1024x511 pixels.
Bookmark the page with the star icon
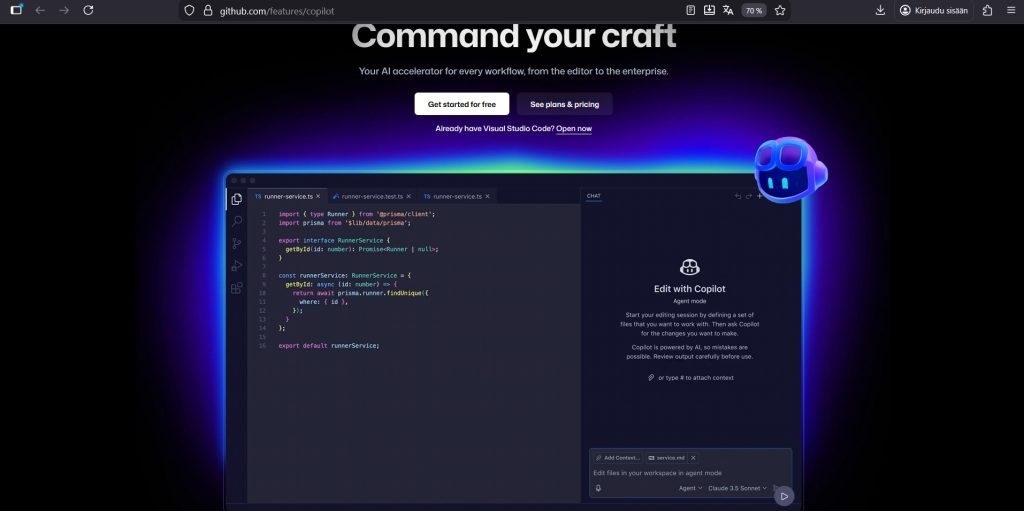tap(780, 10)
